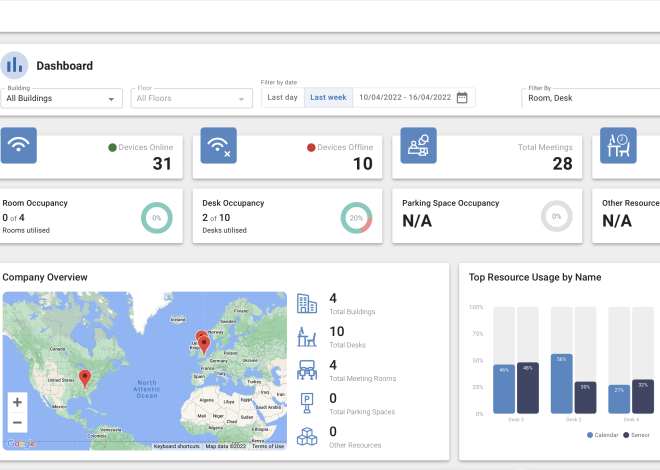Zoom in on the map with plus button
The image size is (660, 470).
(17, 402)
